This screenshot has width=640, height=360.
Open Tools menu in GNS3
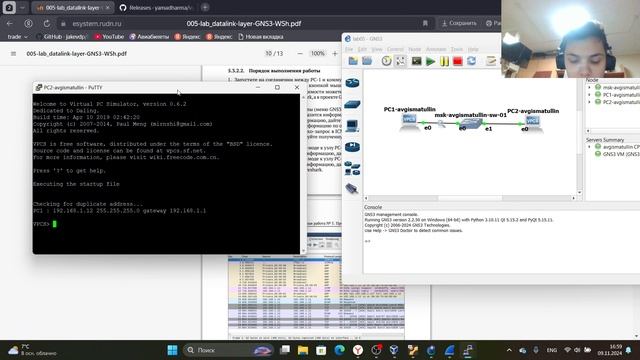(x=457, y=49)
